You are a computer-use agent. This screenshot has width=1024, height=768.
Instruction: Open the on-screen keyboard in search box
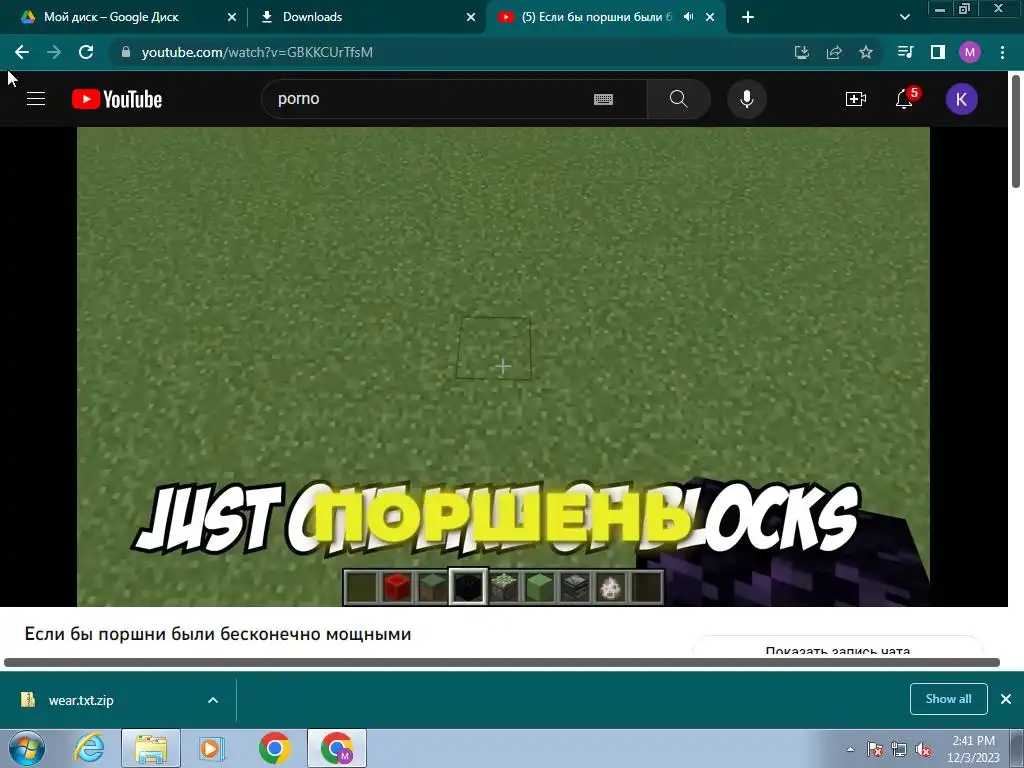click(603, 99)
